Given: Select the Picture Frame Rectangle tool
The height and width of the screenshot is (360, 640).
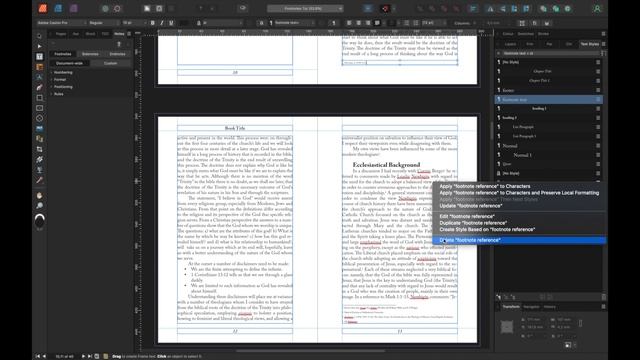Looking at the screenshot, I should (x=39, y=108).
